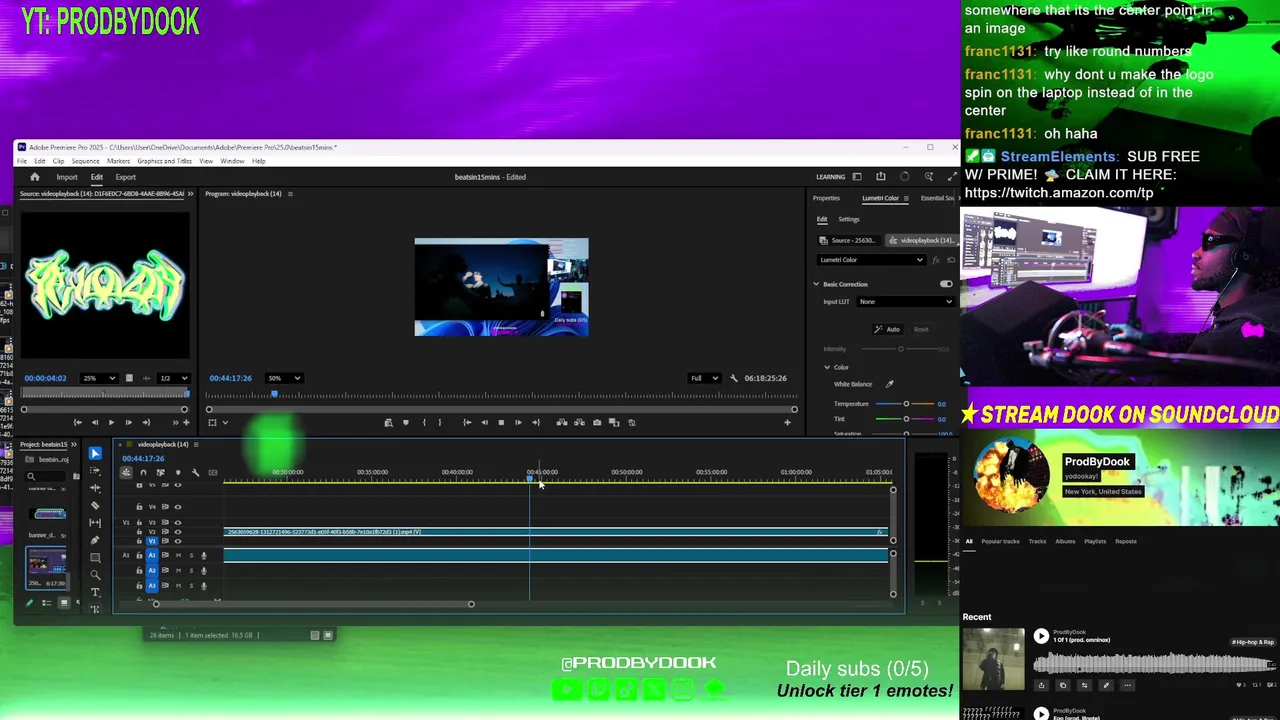Collapse the Color subsection
This screenshot has width=1280, height=720.
[x=827, y=367]
